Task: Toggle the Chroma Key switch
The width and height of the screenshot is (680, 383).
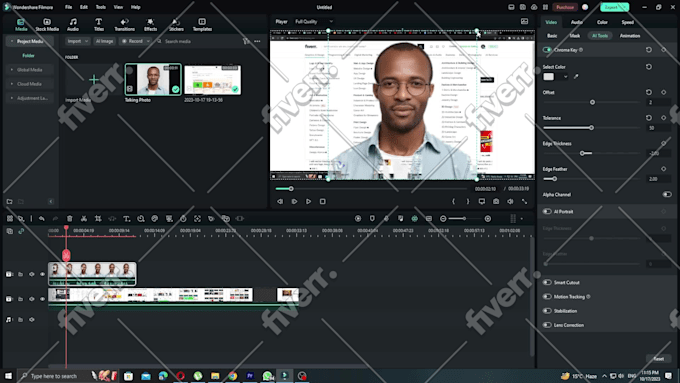Action: [547, 50]
